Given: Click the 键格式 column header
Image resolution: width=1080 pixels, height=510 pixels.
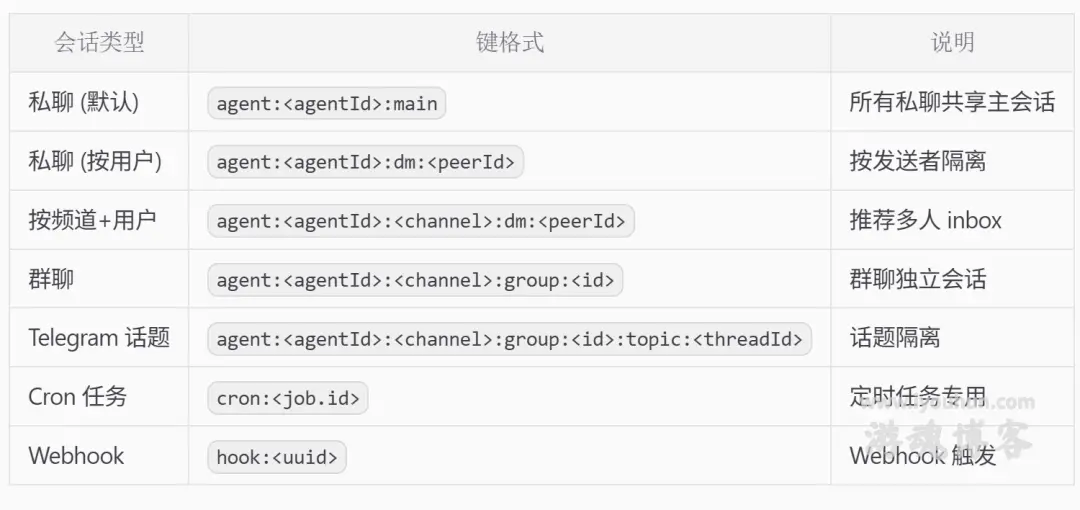Looking at the screenshot, I should [510, 43].
